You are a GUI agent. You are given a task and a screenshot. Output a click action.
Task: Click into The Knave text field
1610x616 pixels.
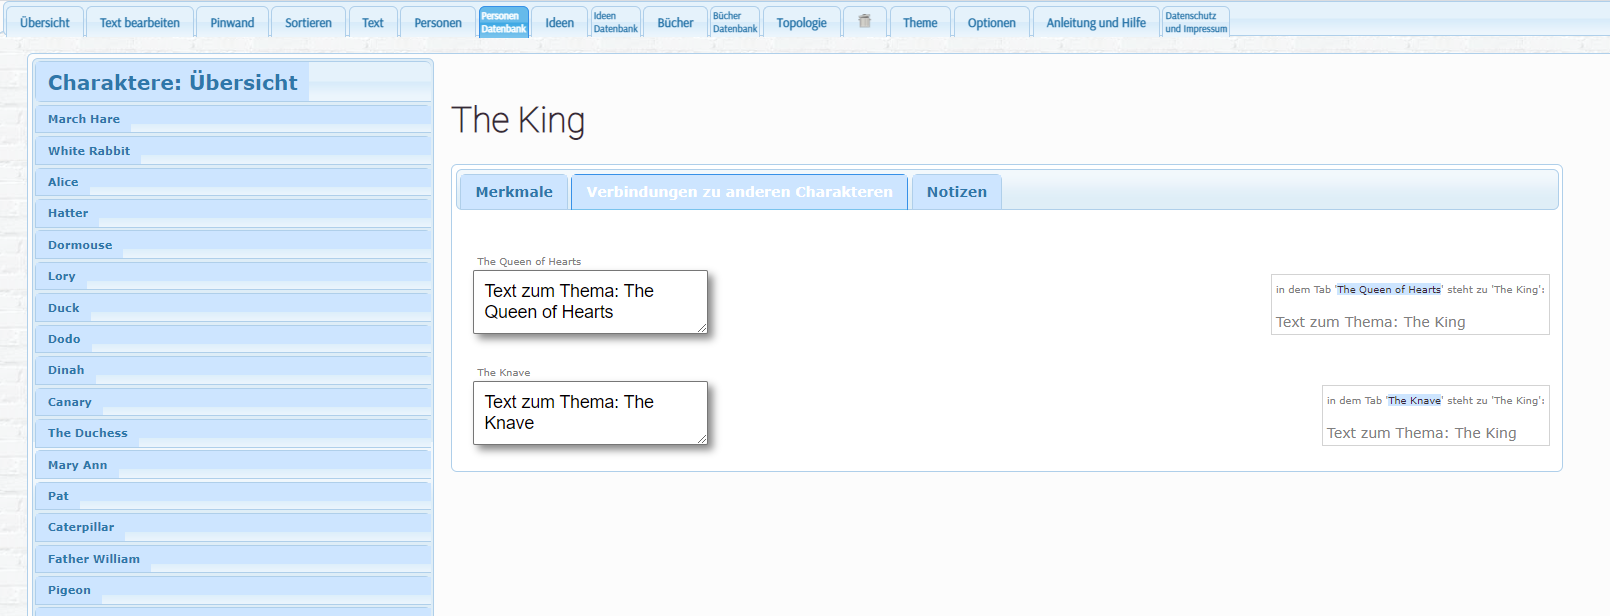(x=590, y=413)
